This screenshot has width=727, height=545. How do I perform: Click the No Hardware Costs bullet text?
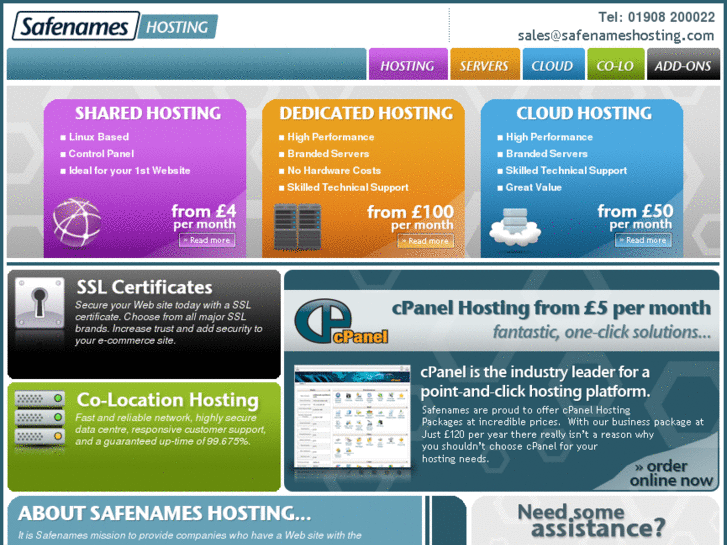tap(334, 170)
